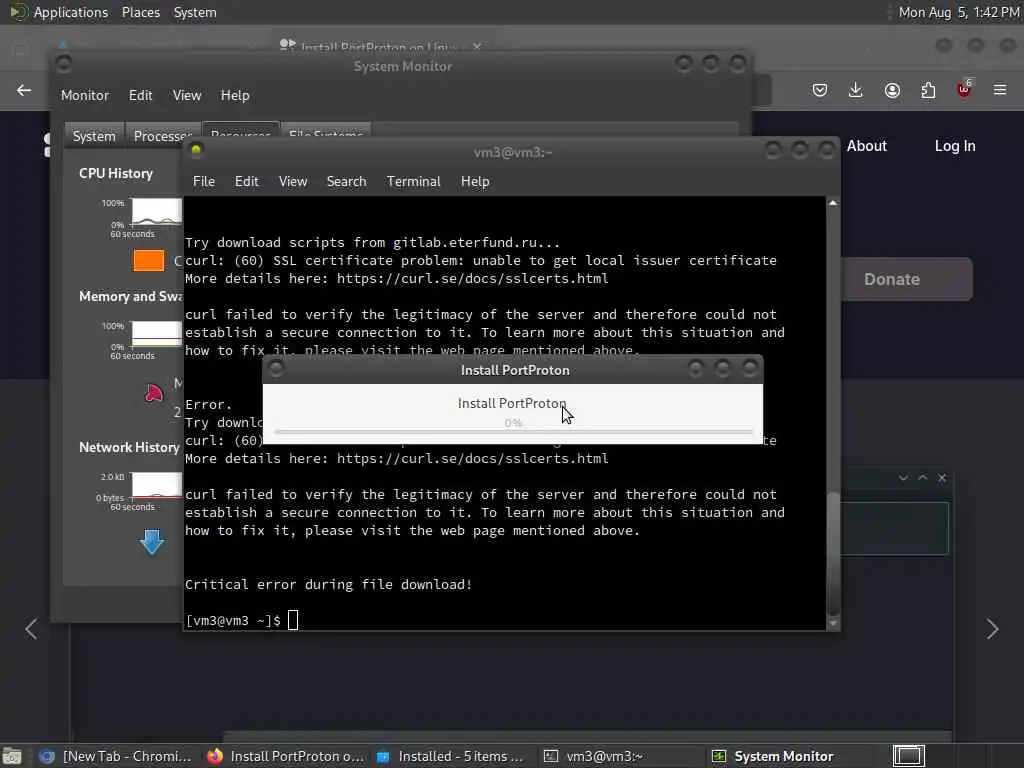Click the Install PortProton dialog window menu icon
The width and height of the screenshot is (1024, 768).
pos(276,369)
